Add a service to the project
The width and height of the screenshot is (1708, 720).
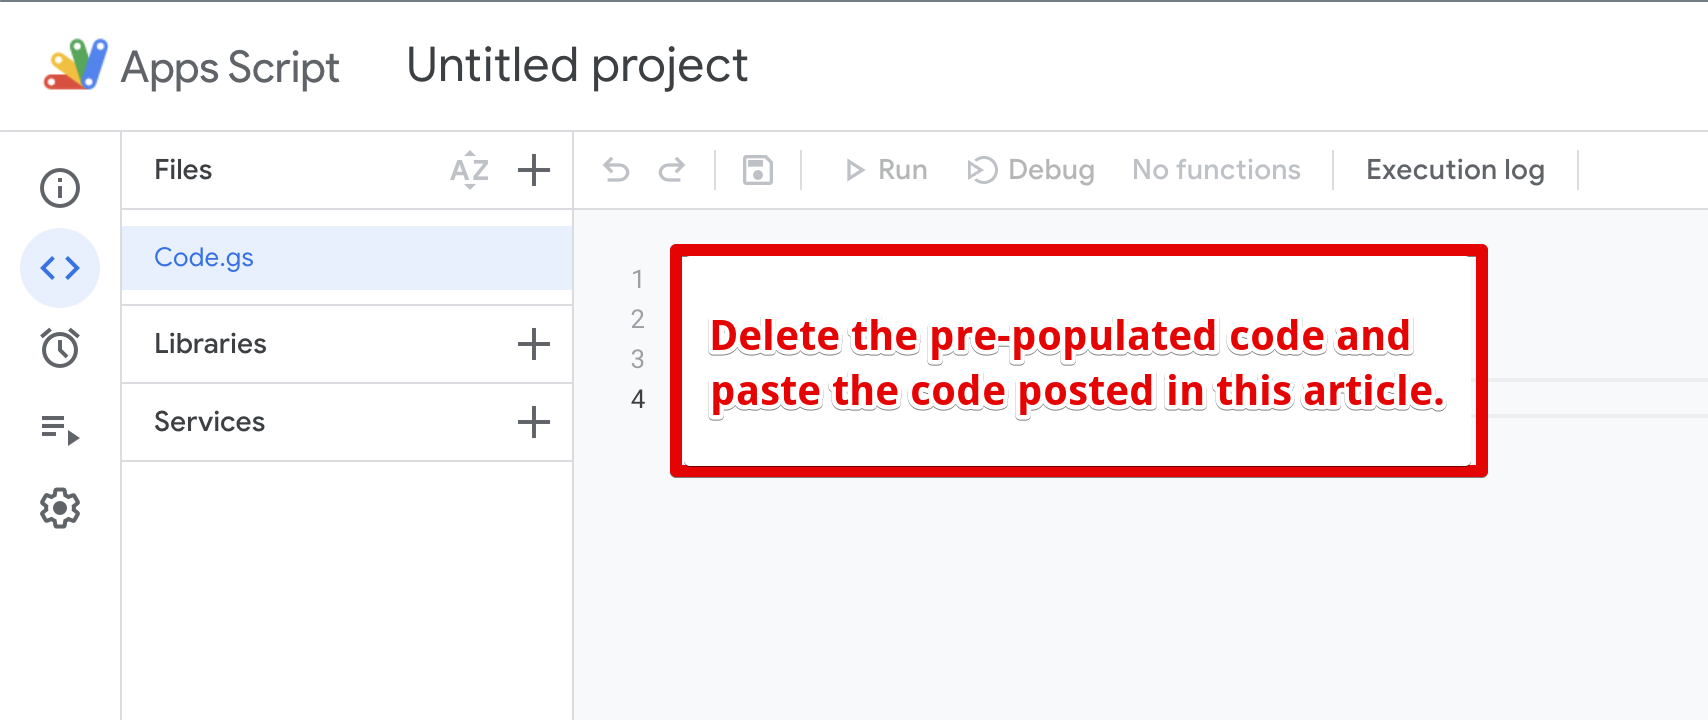pyautogui.click(x=534, y=422)
